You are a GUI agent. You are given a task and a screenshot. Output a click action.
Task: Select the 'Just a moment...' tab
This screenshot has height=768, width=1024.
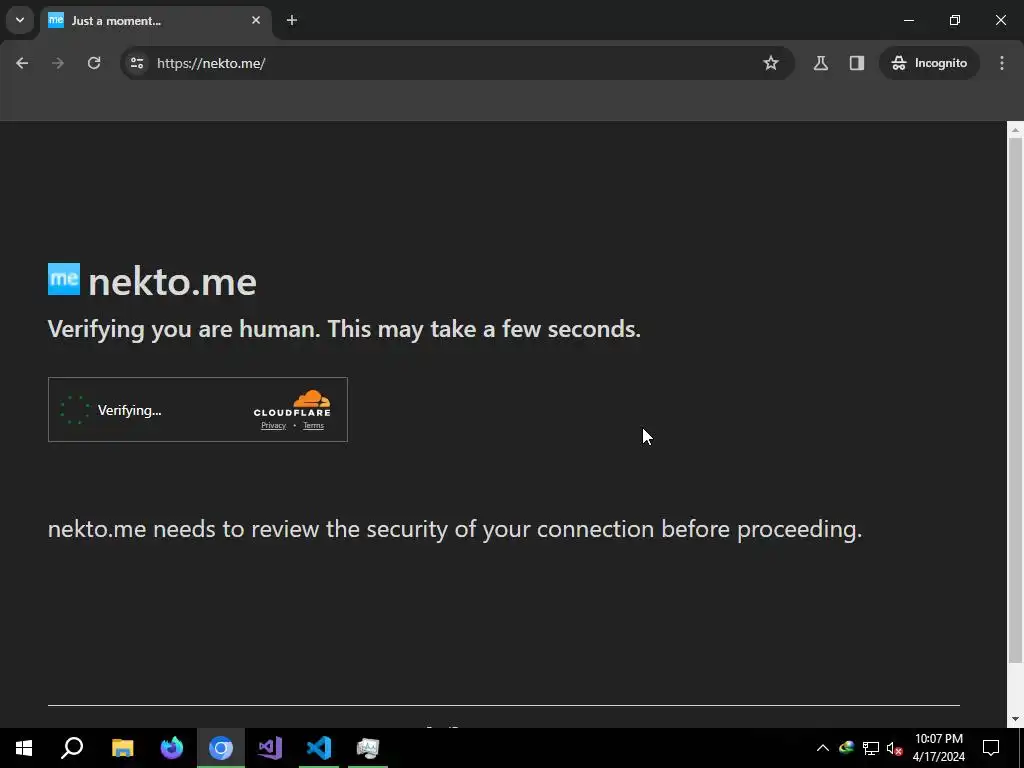pos(155,21)
